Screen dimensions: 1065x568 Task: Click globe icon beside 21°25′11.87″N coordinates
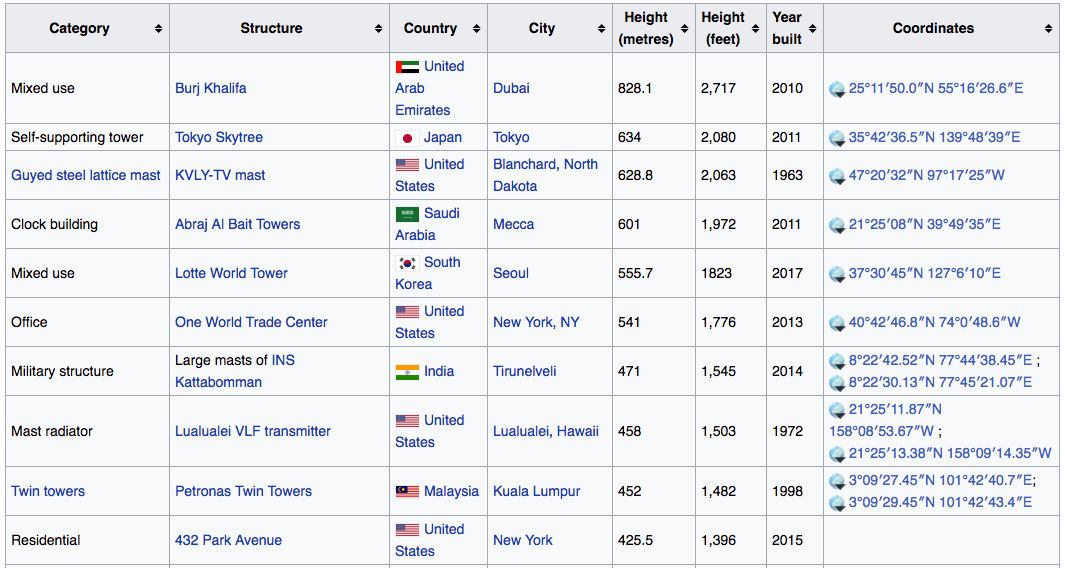(x=837, y=410)
